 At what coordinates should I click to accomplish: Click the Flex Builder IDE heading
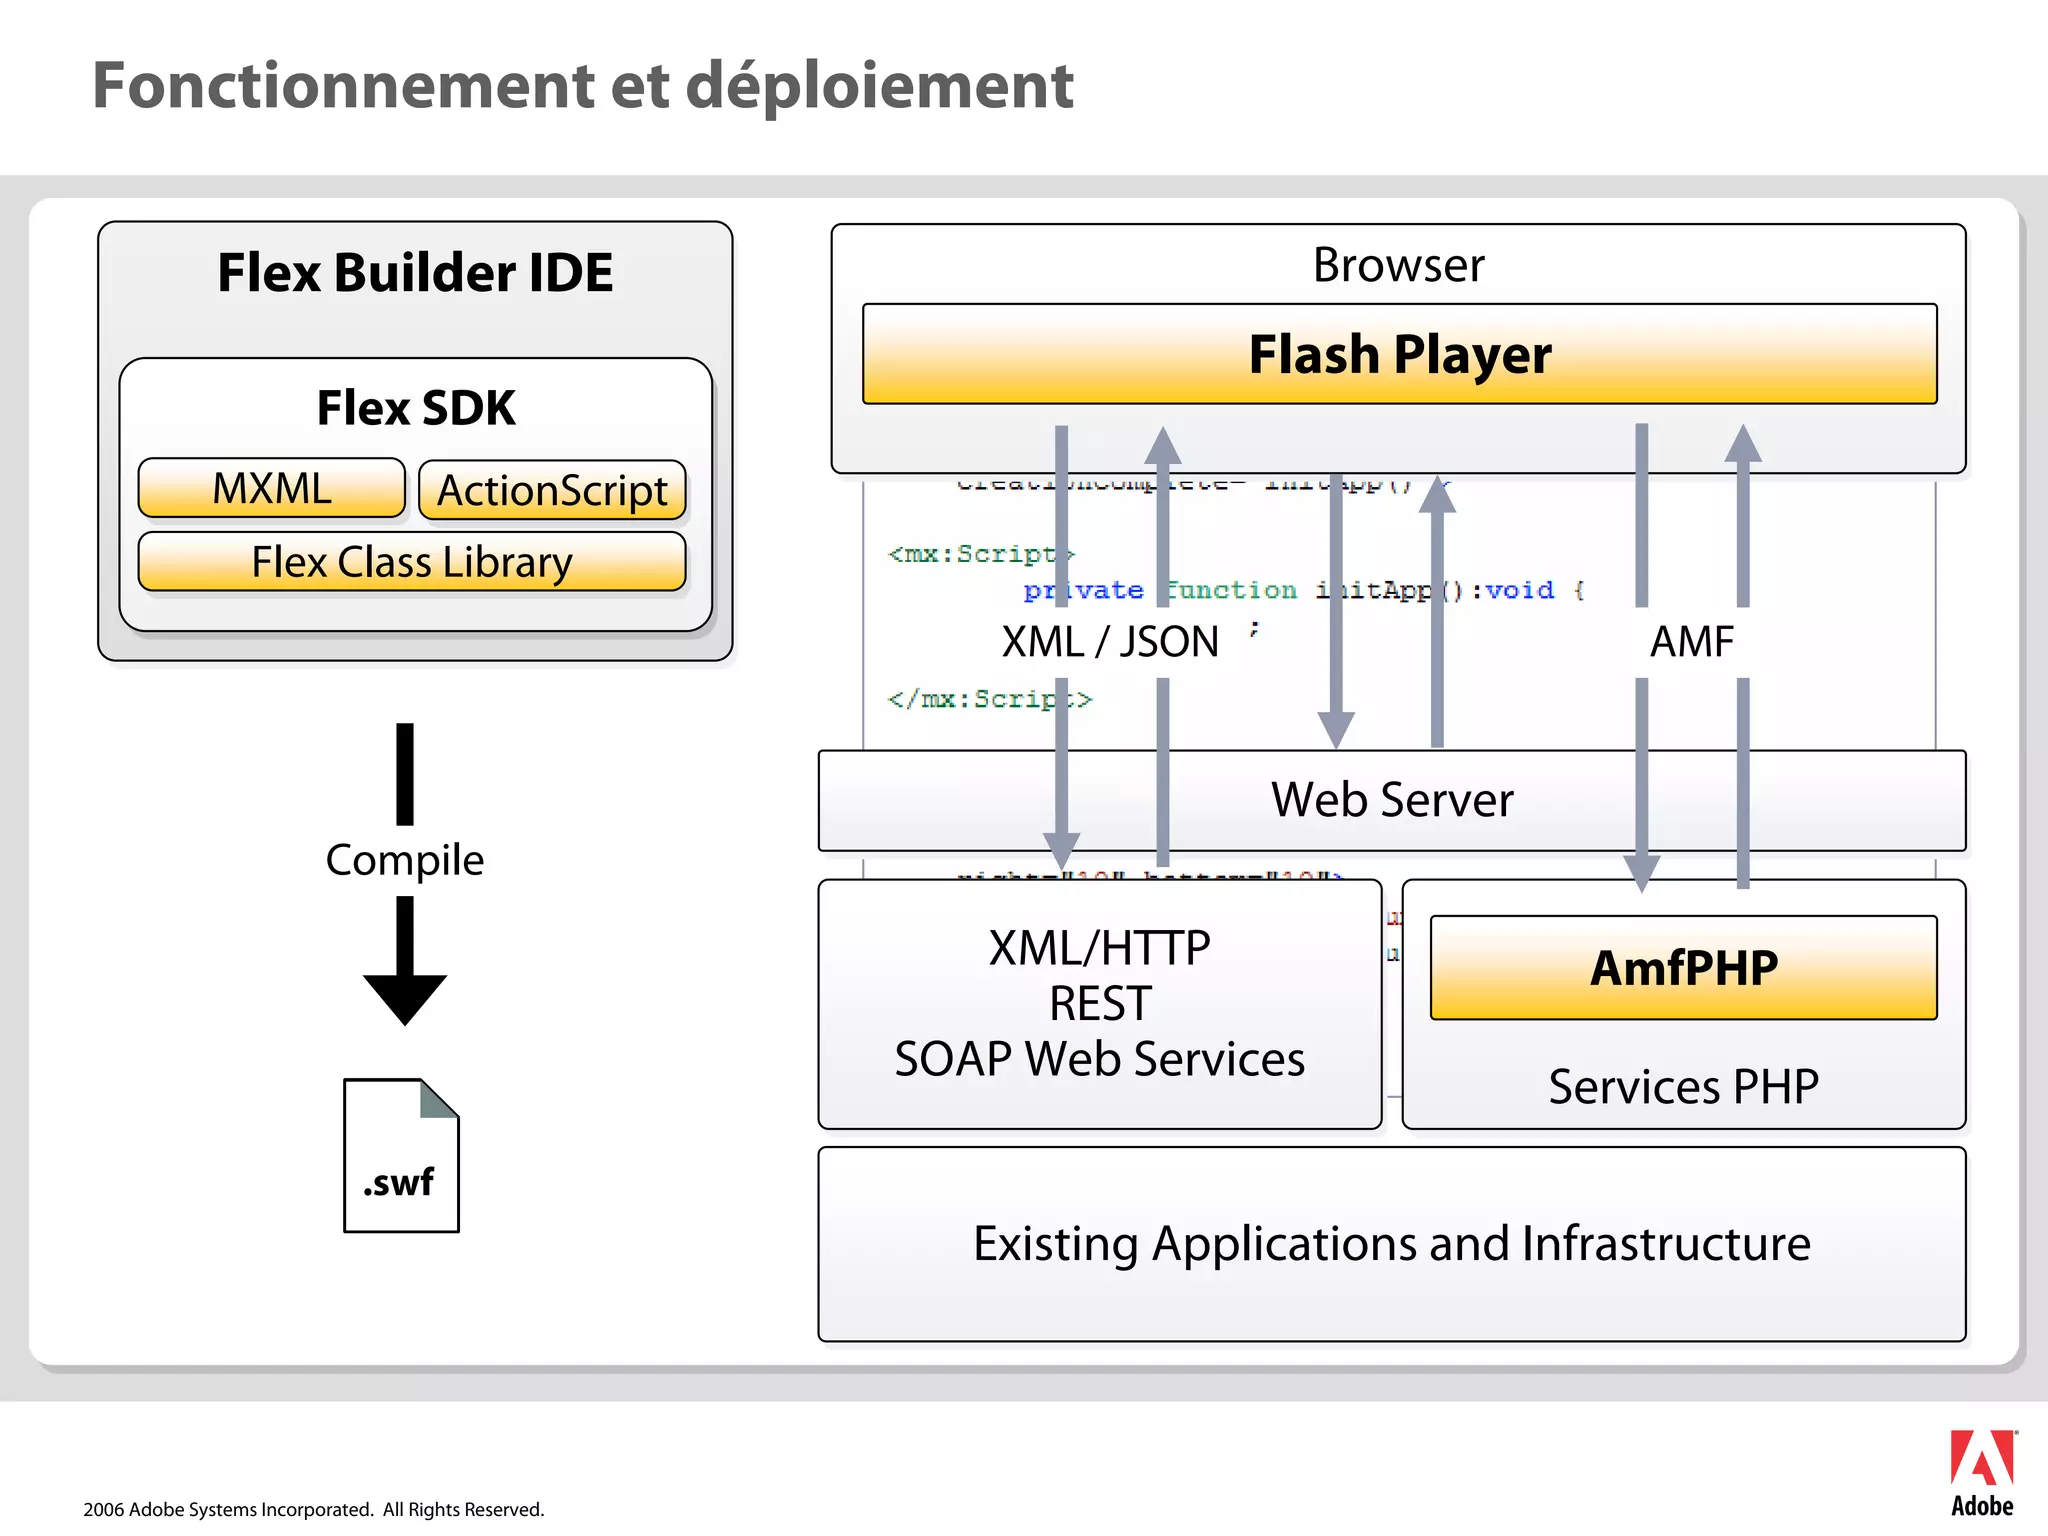[415, 273]
